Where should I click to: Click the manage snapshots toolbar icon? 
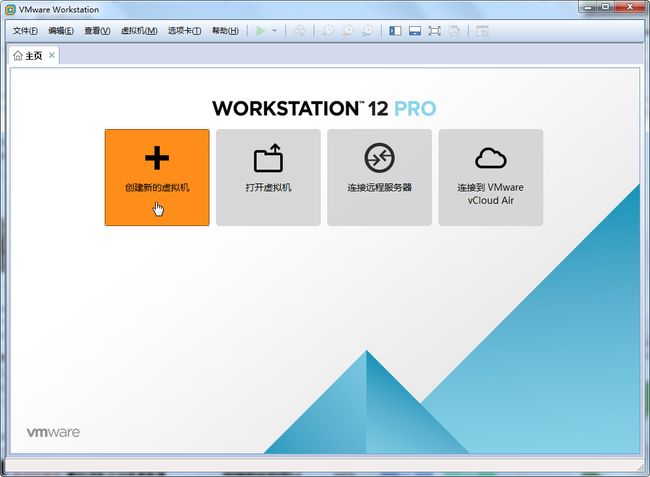tap(367, 31)
